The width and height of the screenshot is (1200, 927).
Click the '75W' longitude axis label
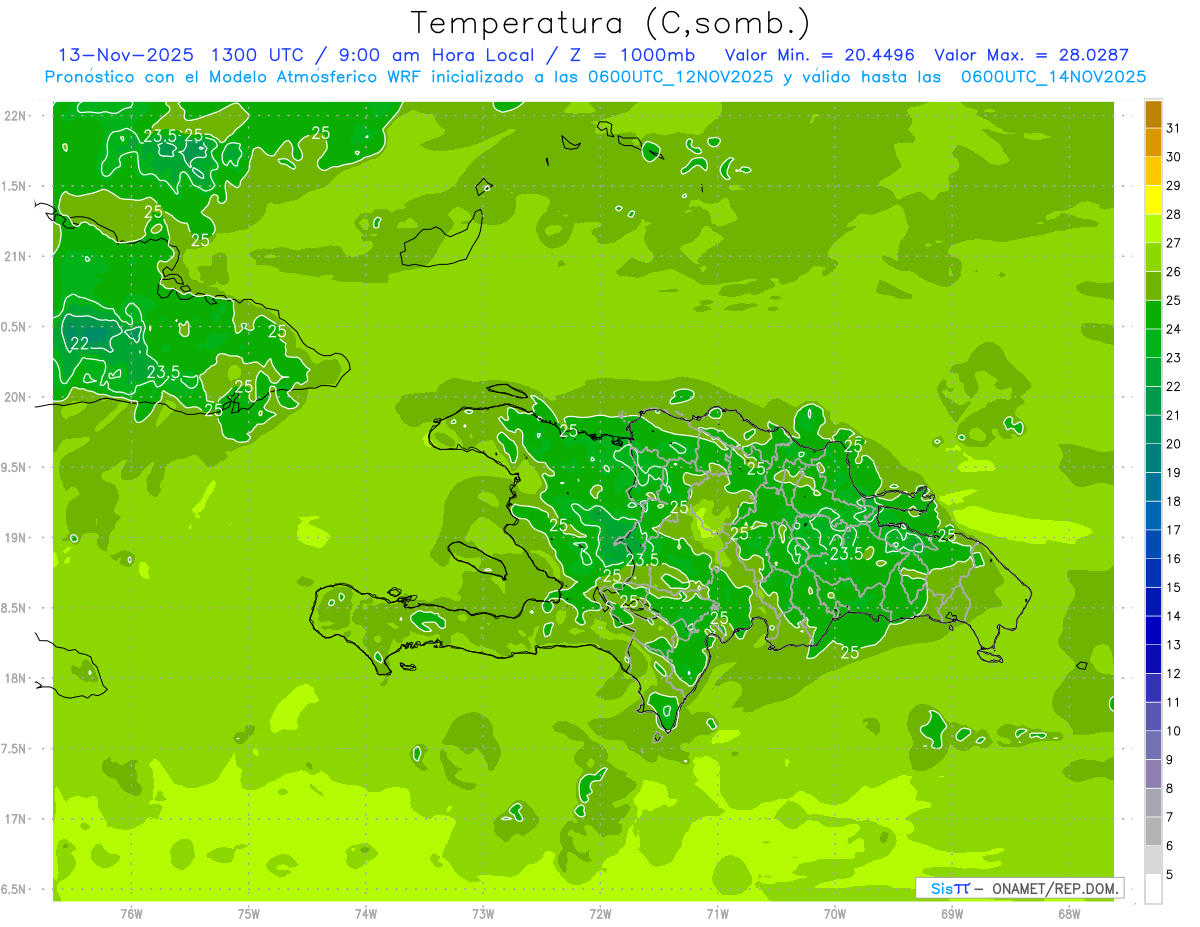click(249, 914)
